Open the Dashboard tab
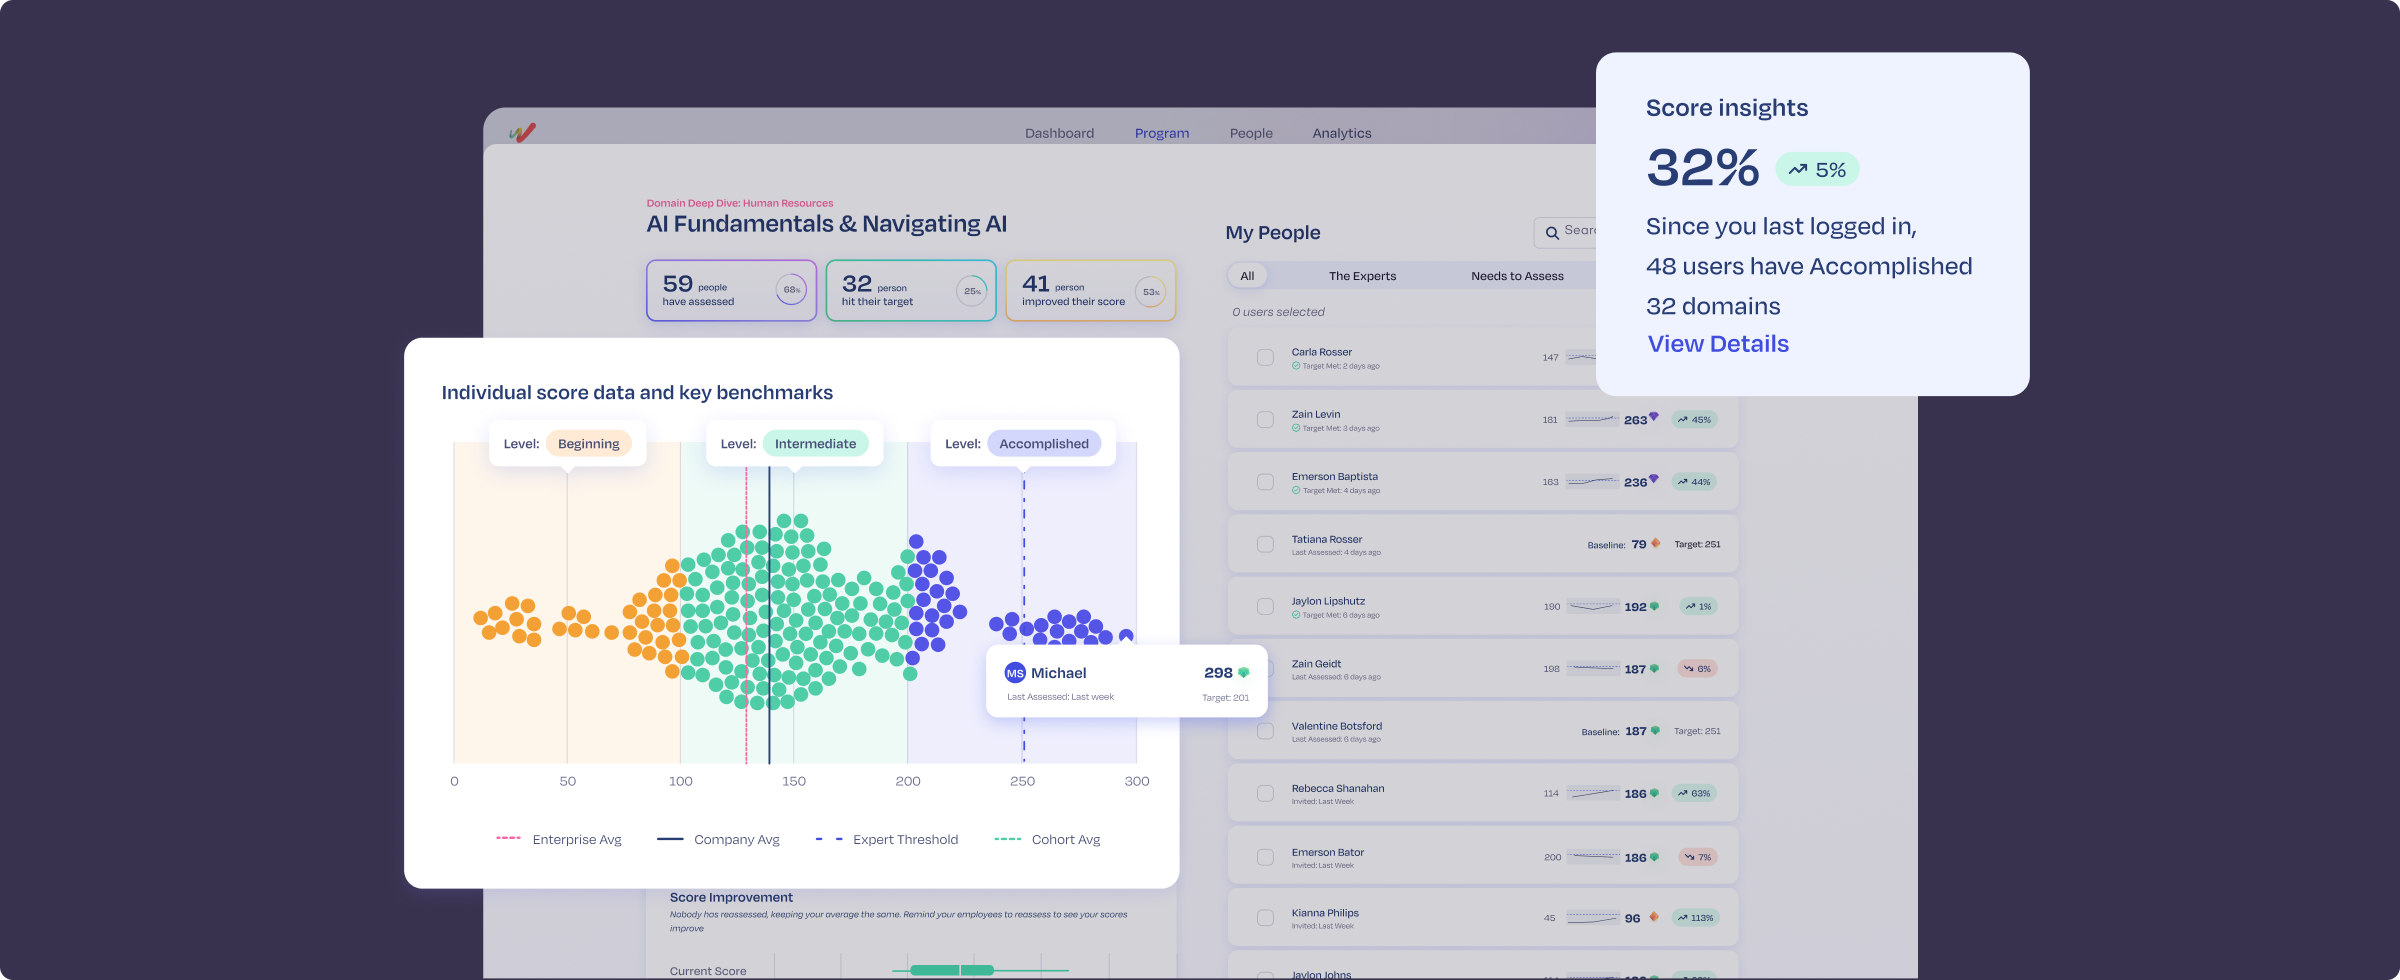The image size is (2400, 980). [1059, 133]
